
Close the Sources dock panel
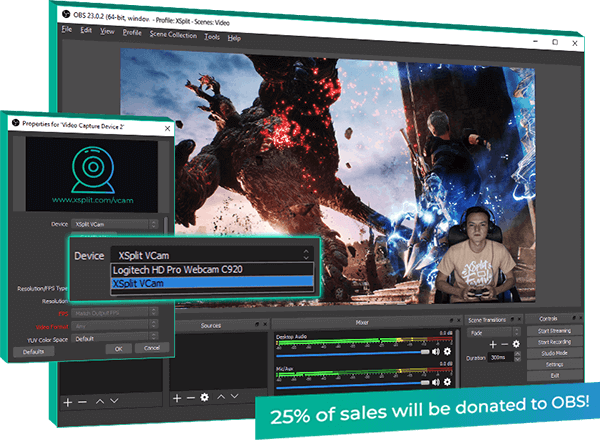[265, 324]
